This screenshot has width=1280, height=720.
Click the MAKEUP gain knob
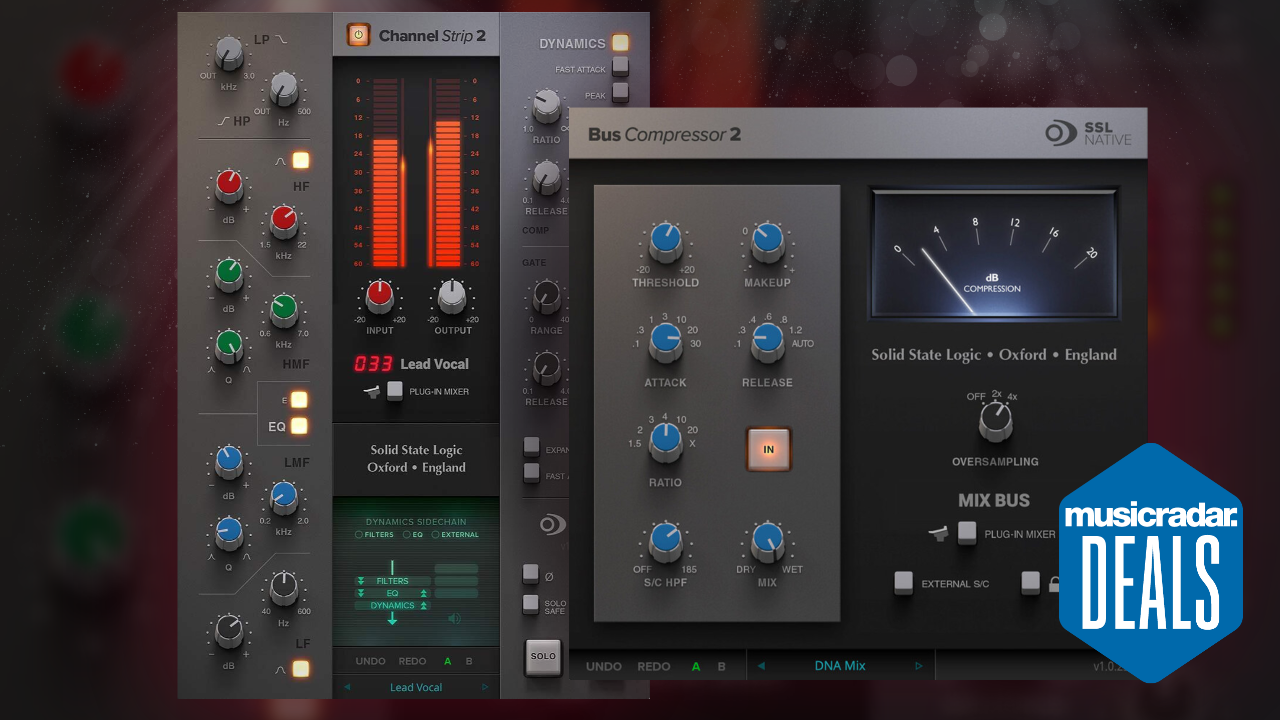click(767, 242)
